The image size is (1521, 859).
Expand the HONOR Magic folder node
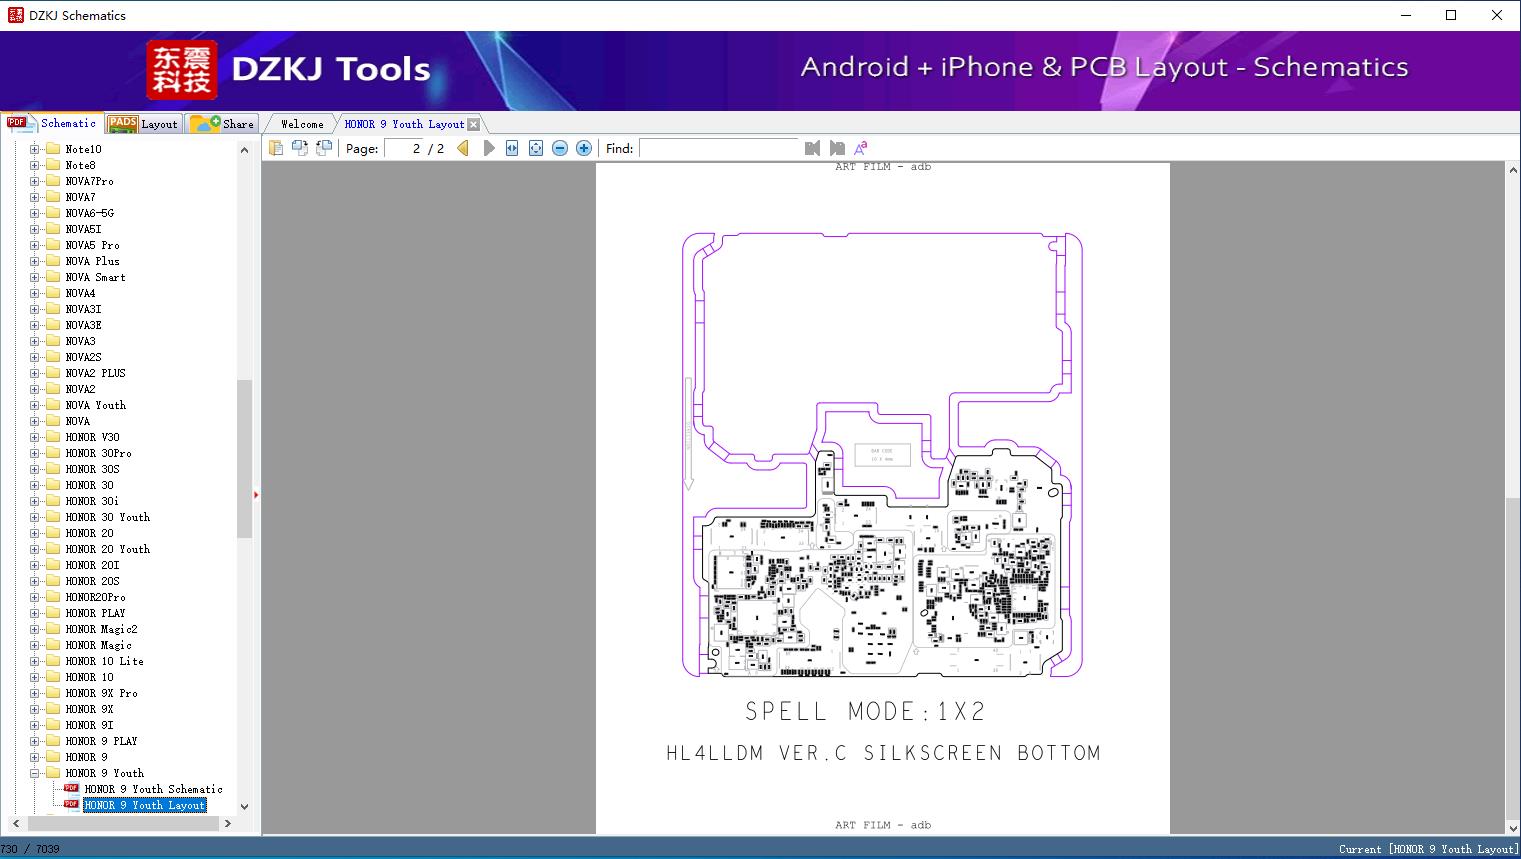pyautogui.click(x=35, y=645)
